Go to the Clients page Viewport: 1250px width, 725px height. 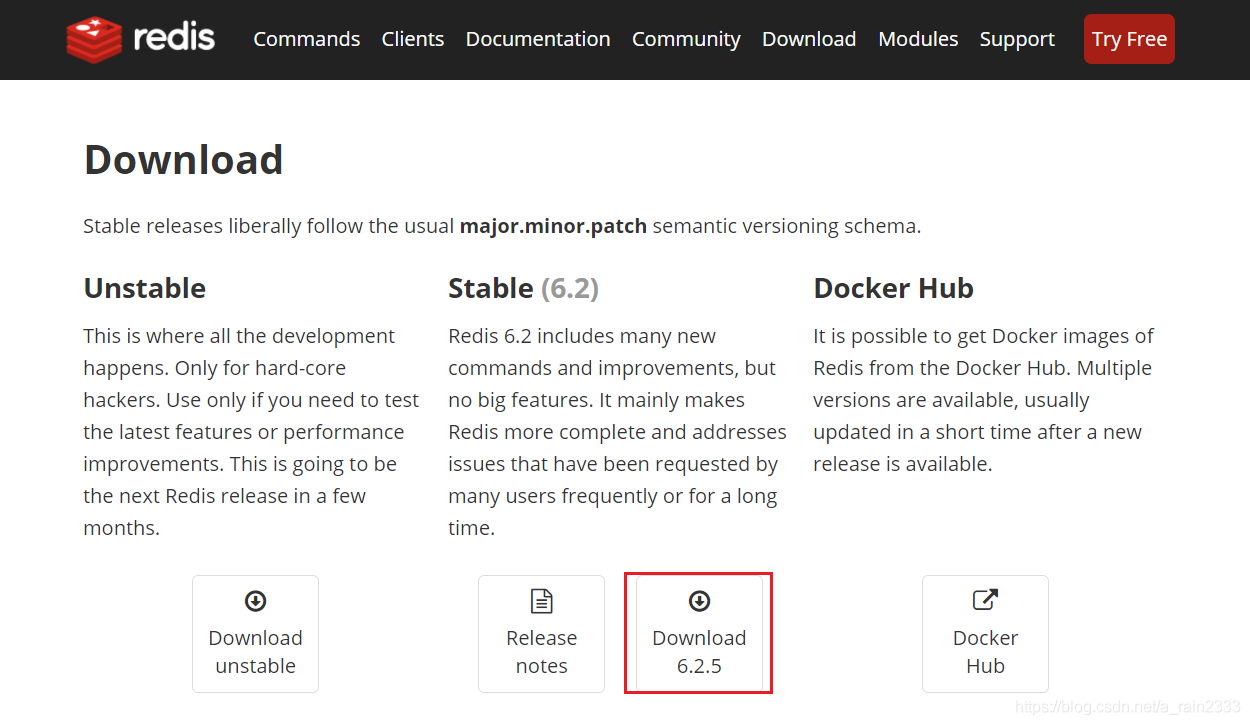tap(412, 39)
